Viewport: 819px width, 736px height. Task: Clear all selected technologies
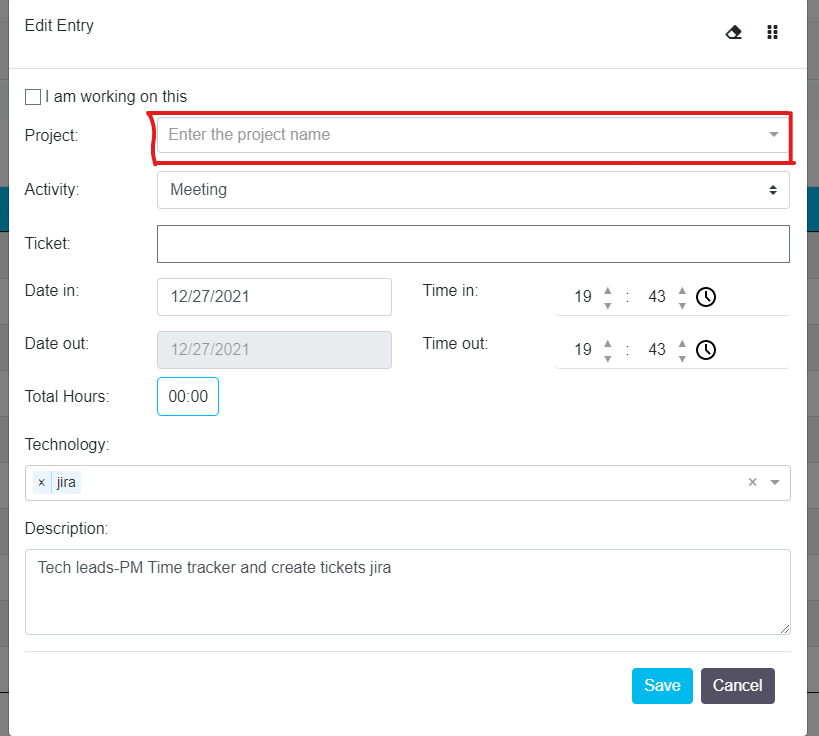pos(752,482)
